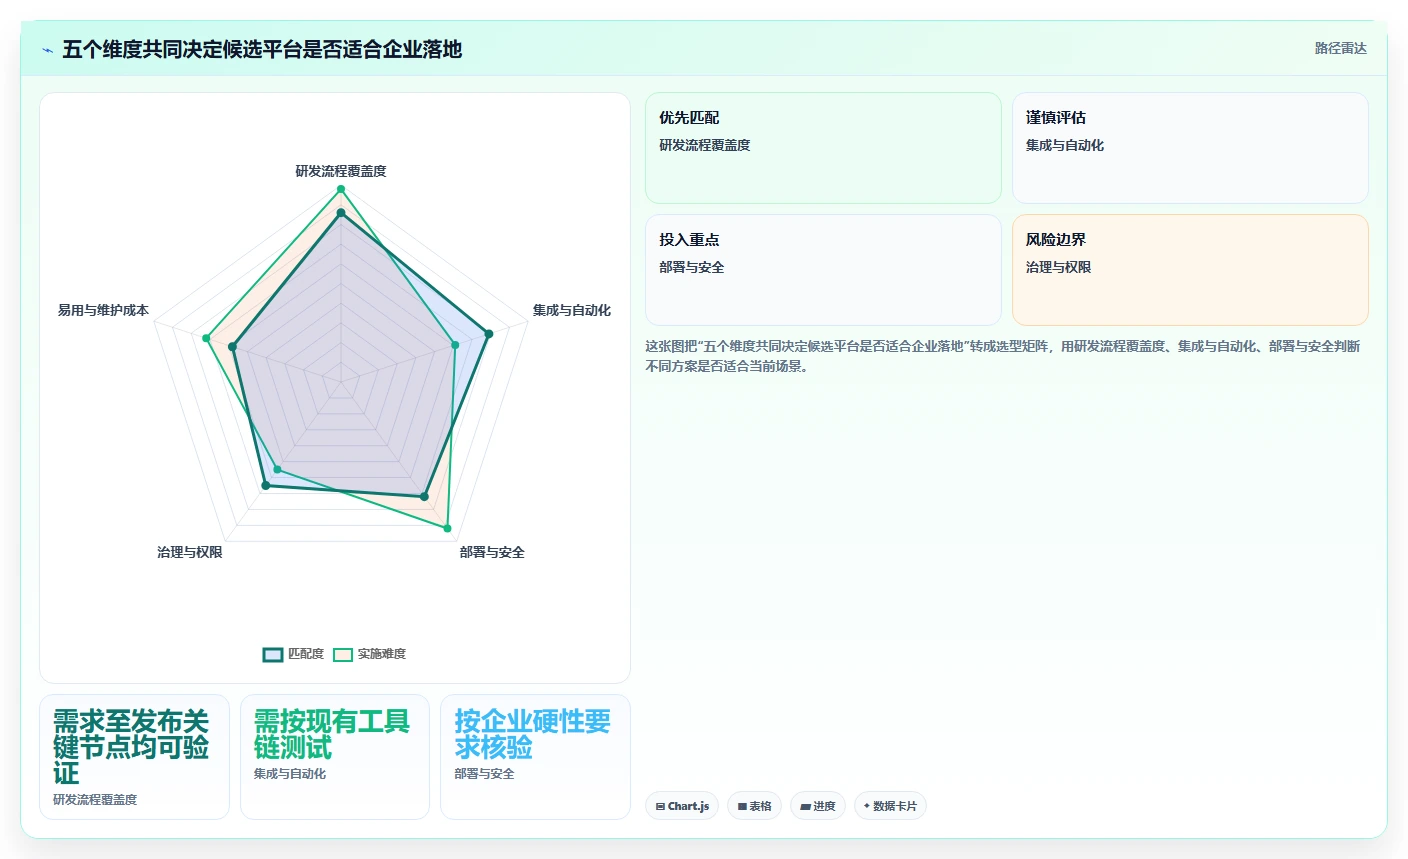Click the description paragraph starting 这张图把
1408x859 pixels.
1002,356
